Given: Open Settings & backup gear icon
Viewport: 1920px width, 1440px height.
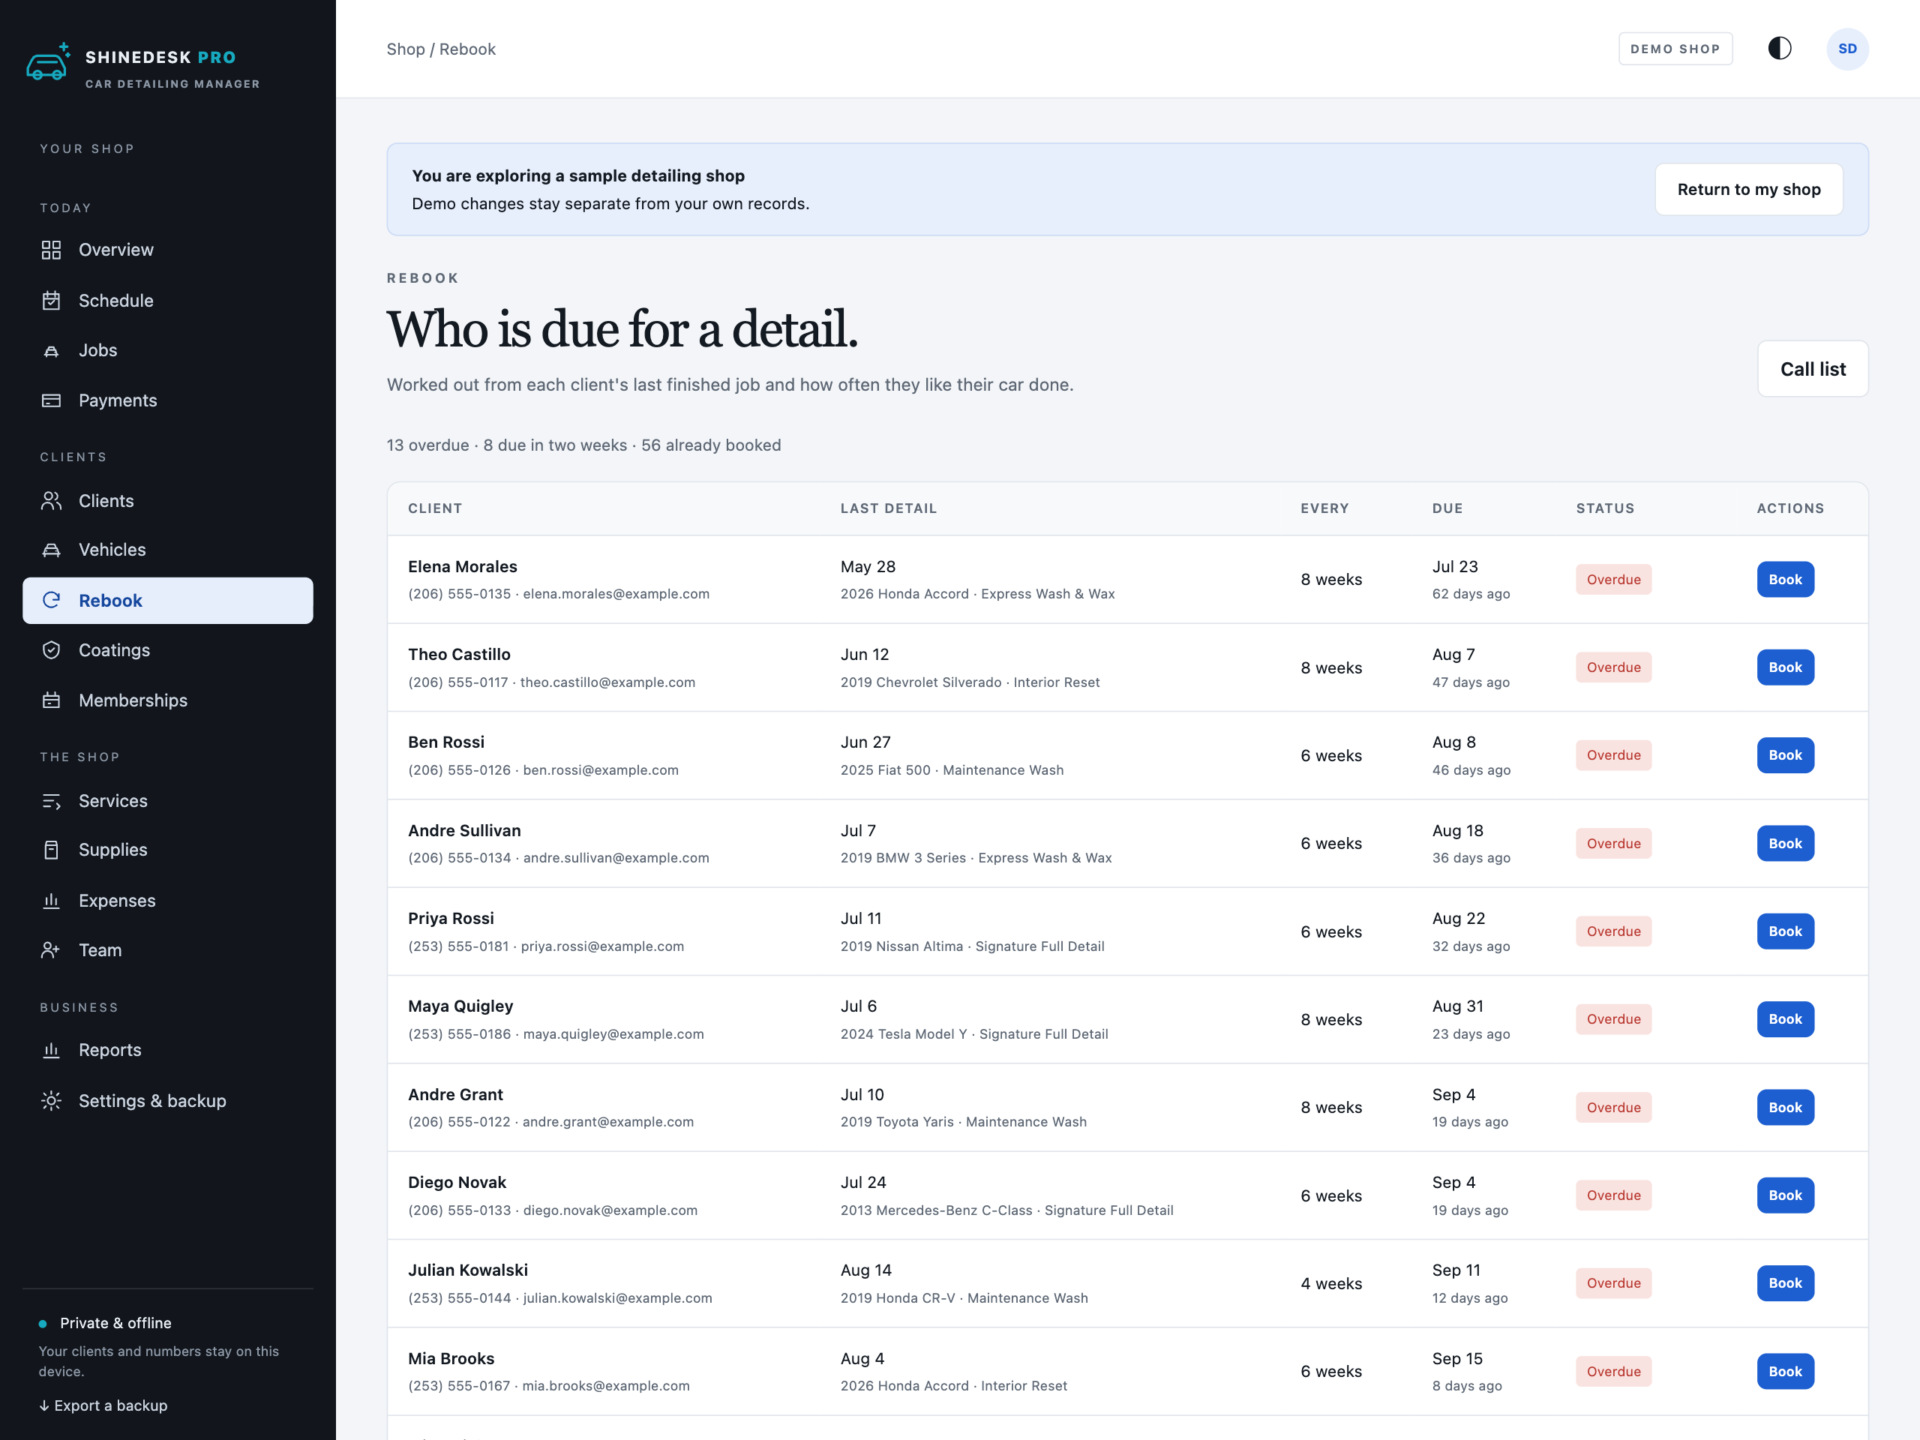Looking at the screenshot, I should (x=51, y=1101).
